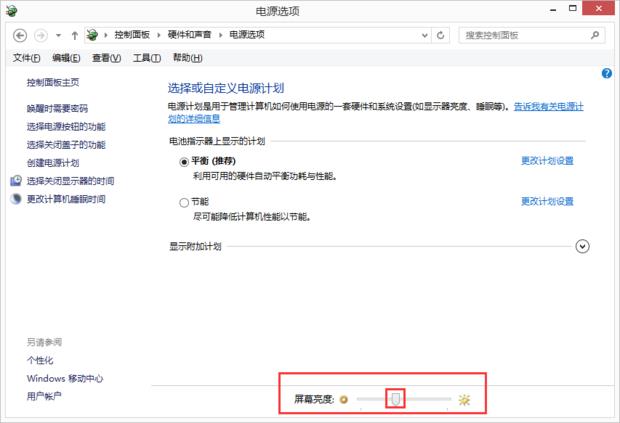
Task: Click 电源选项 in the breadcrumb path
Action: [x=247, y=35]
